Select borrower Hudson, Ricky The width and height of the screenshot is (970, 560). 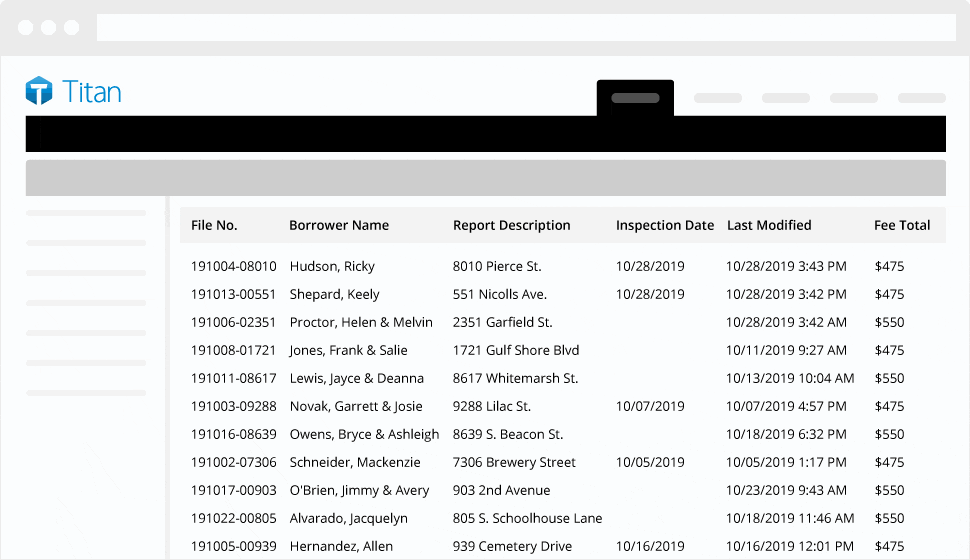pos(332,267)
